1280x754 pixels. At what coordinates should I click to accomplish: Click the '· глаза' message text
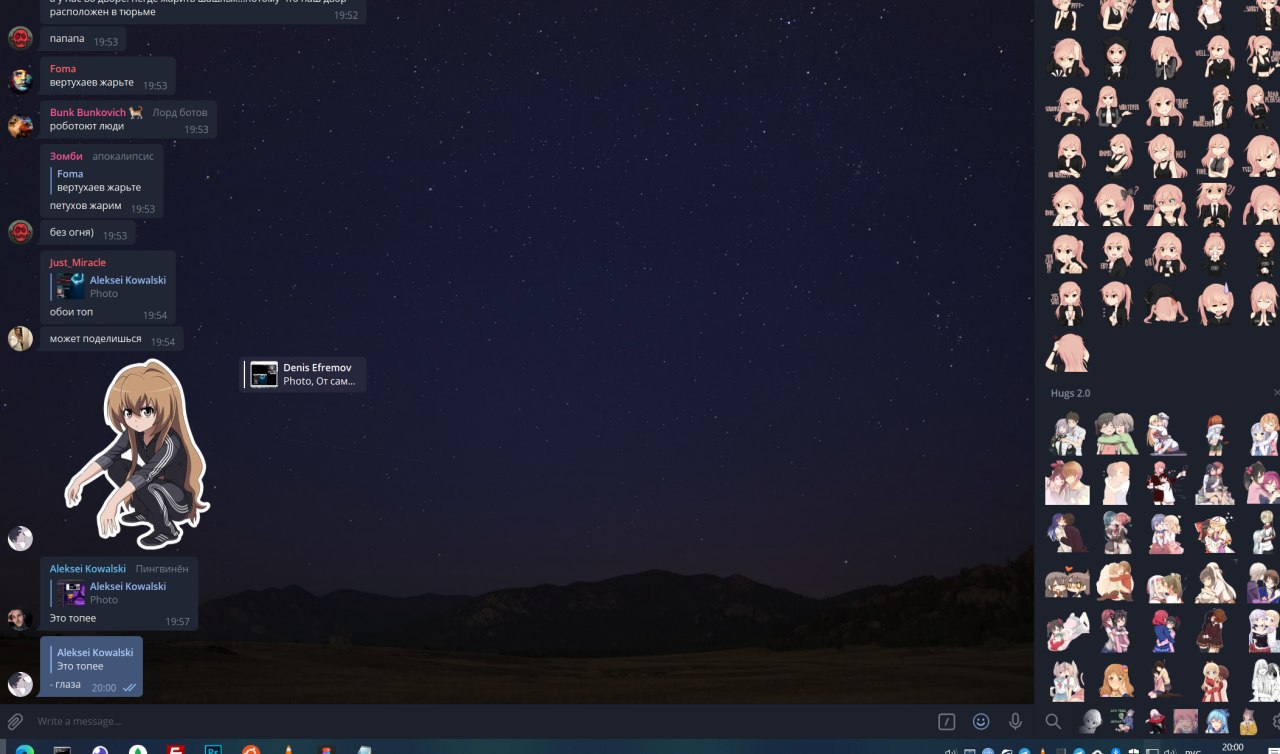65,684
